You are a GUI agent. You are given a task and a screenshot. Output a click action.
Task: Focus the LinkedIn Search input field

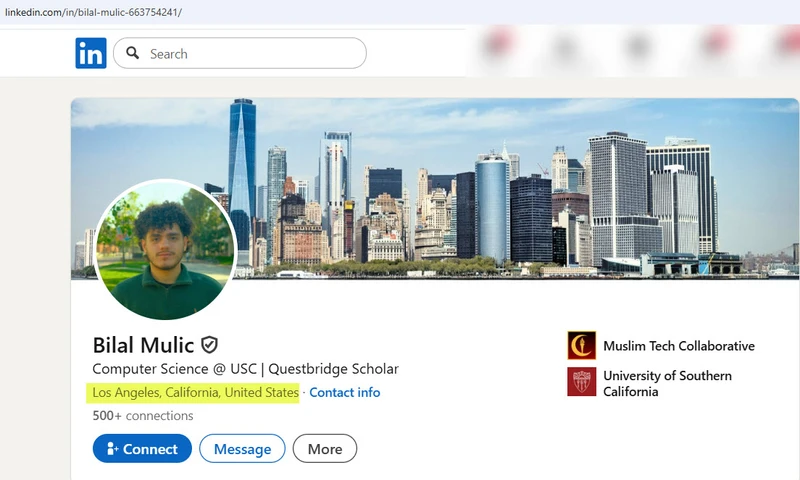pyautogui.click(x=250, y=53)
